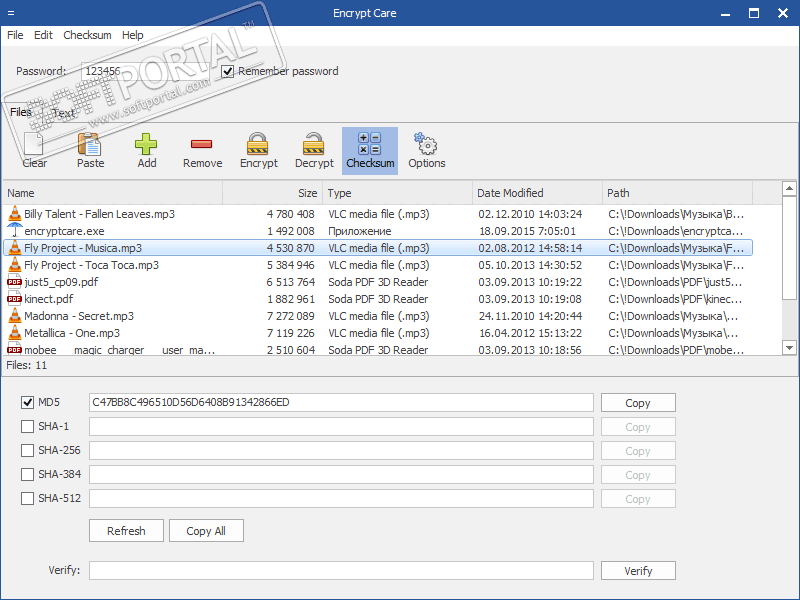Screen dimensions: 800x600
Task: Click the MD5 hash output field
Action: pyautogui.click(x=341, y=403)
